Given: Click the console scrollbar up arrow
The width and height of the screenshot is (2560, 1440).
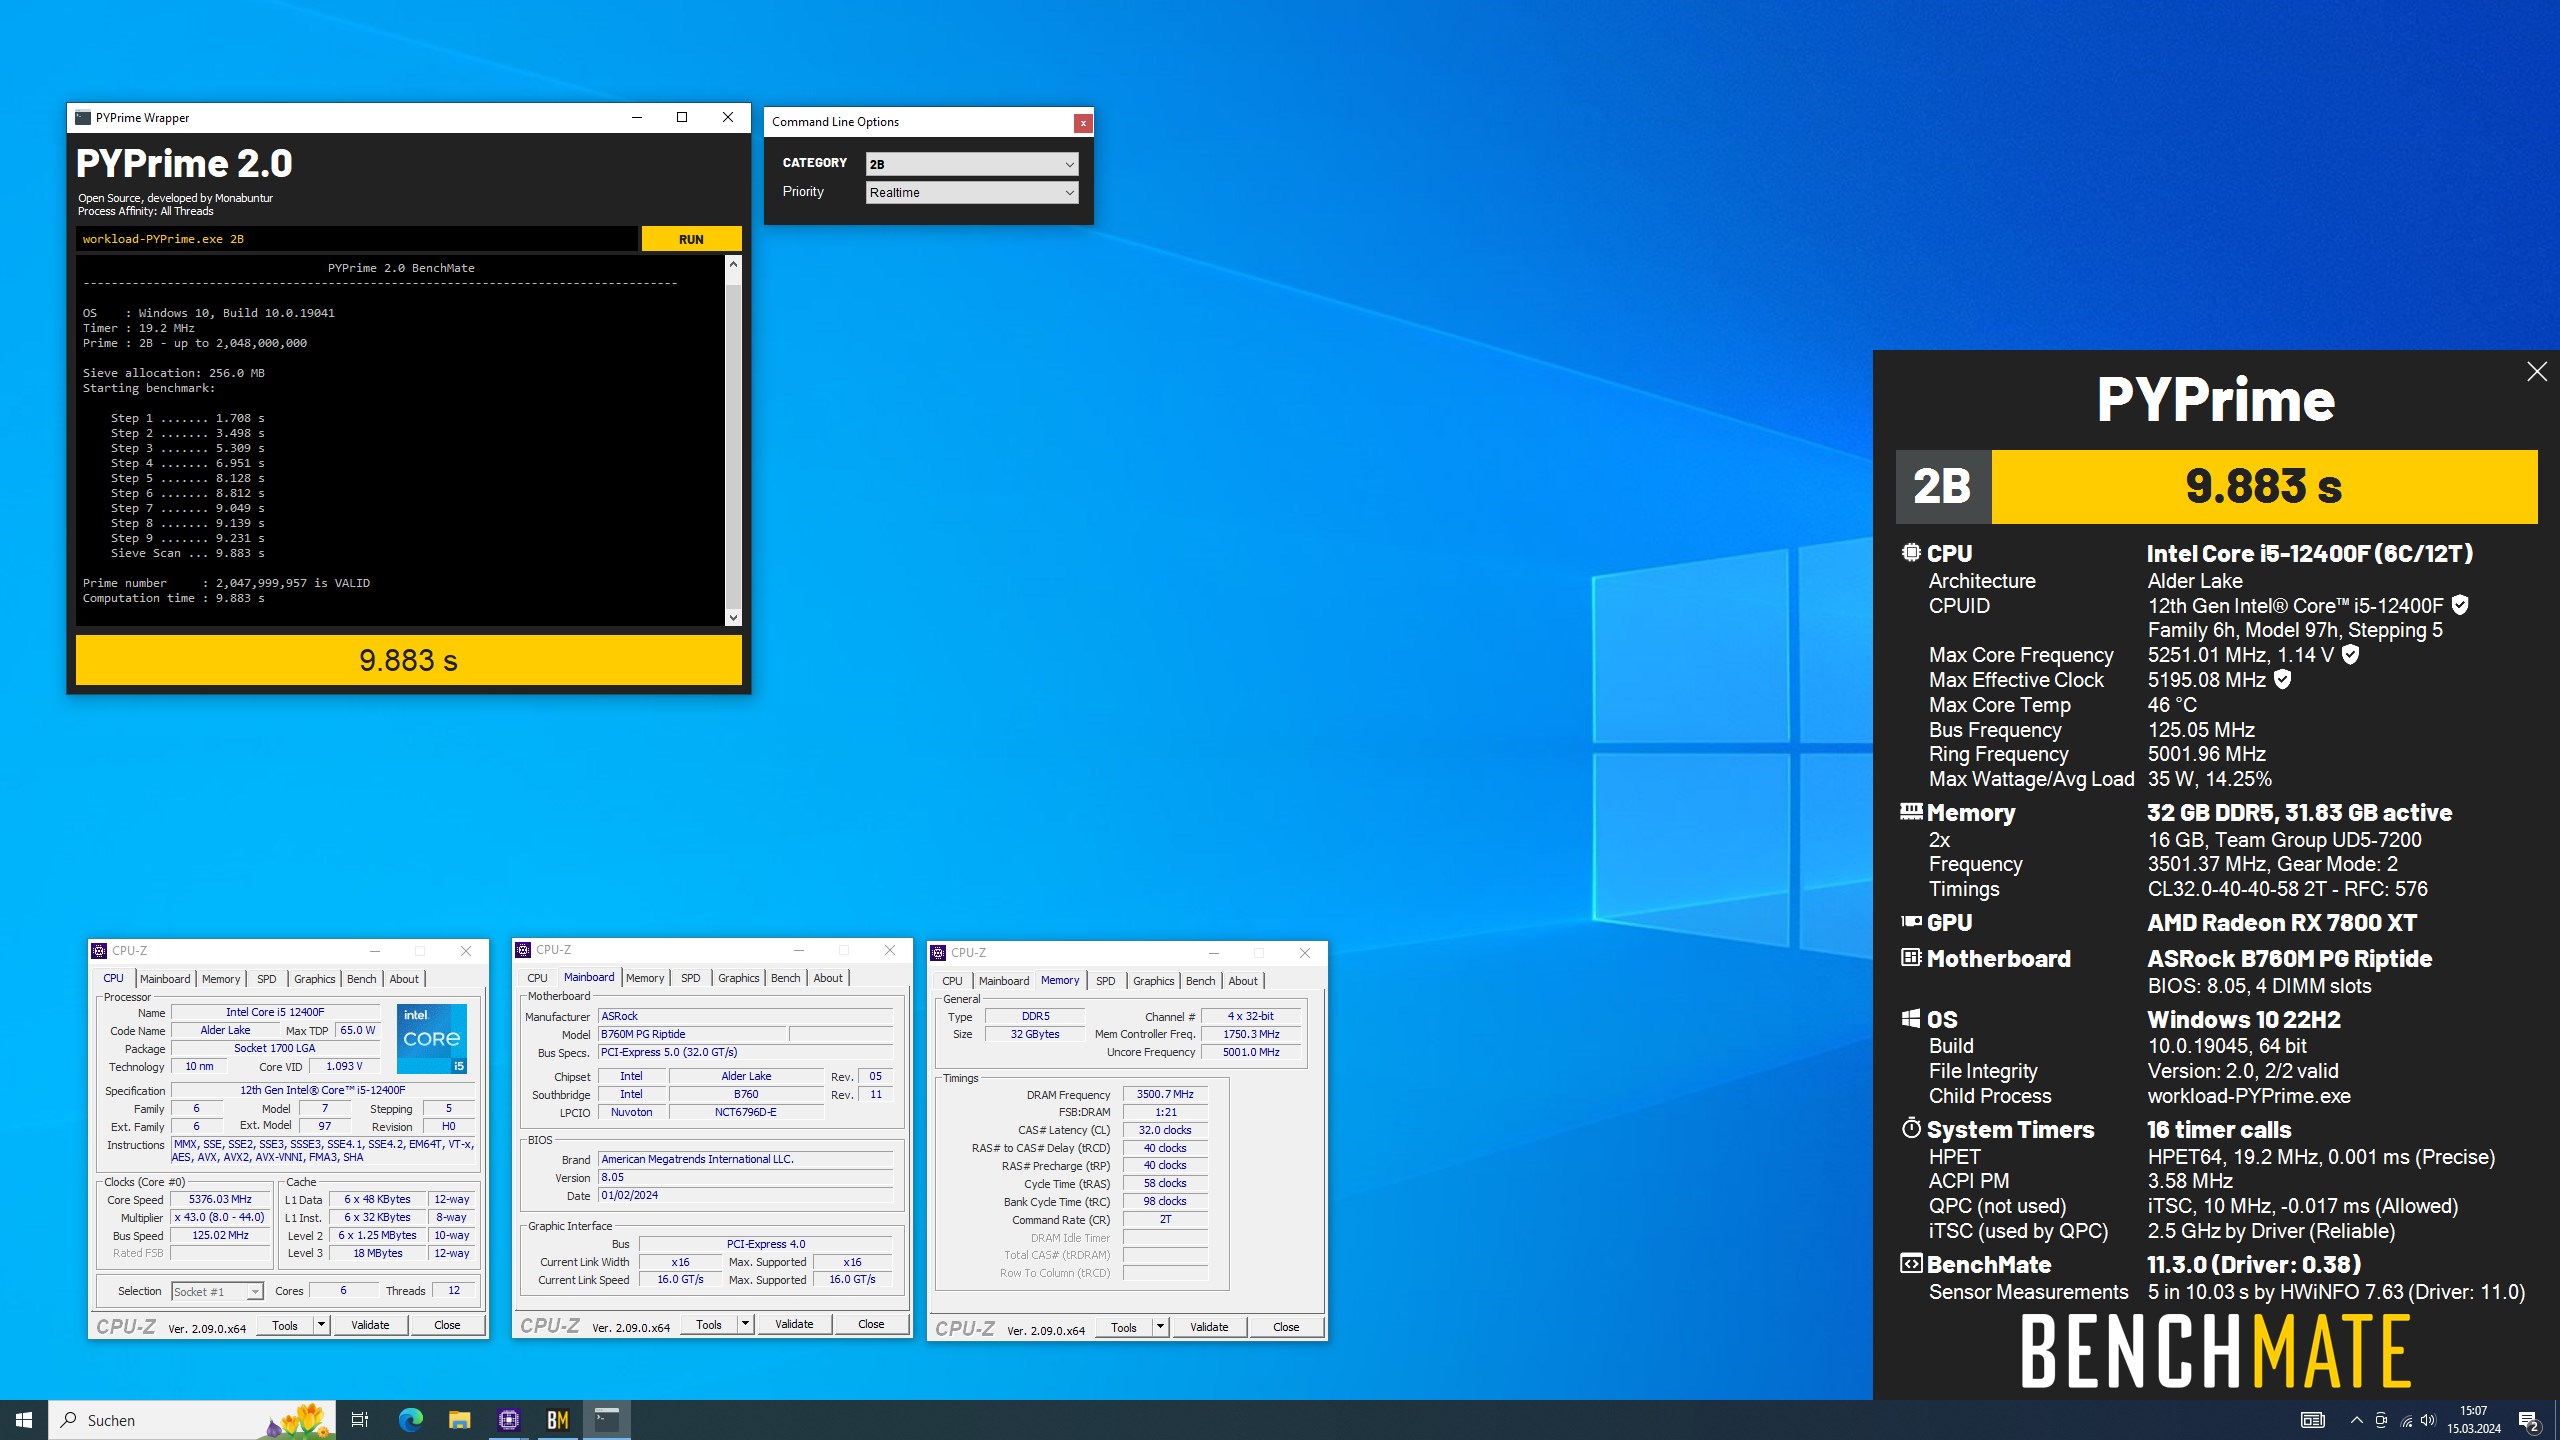Looking at the screenshot, I should 733,265.
